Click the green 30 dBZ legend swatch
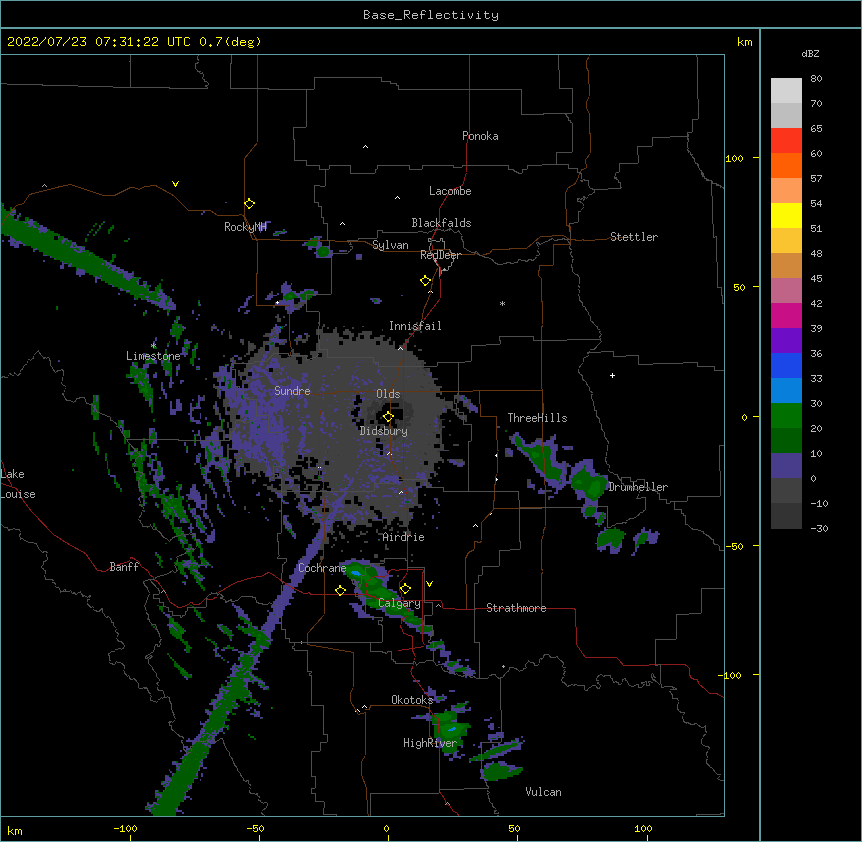 tap(786, 416)
